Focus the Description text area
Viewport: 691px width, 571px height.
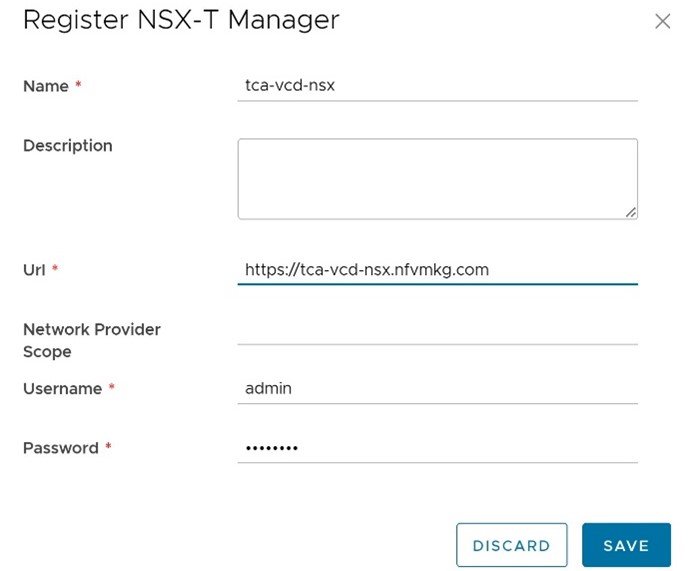tap(437, 178)
